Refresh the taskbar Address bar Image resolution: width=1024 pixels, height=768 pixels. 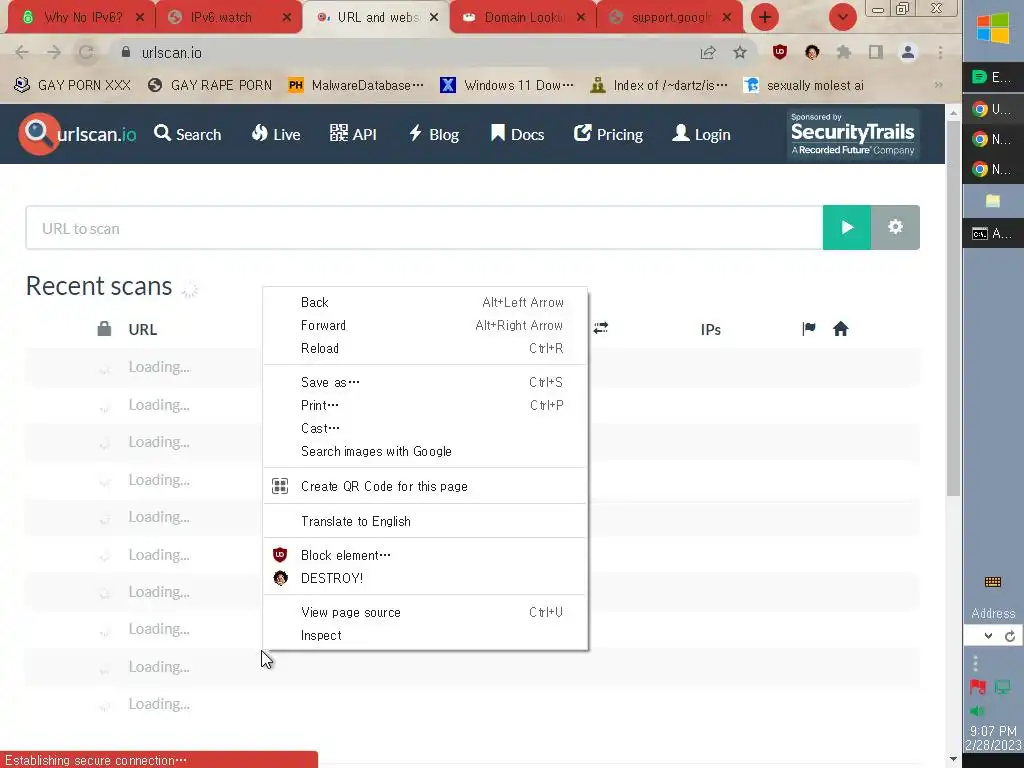click(x=1010, y=636)
